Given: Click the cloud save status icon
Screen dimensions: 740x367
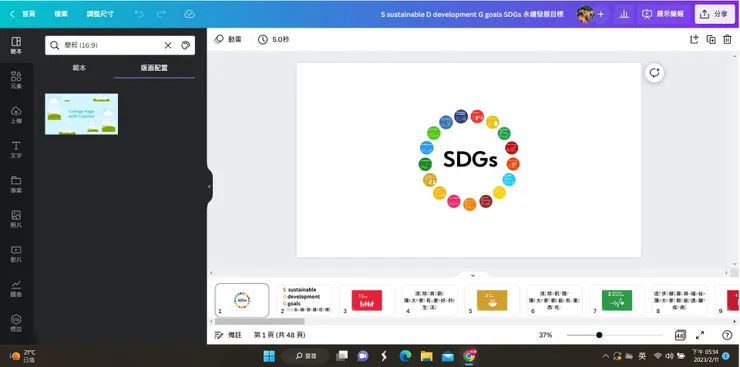Looking at the screenshot, I should [x=189, y=14].
